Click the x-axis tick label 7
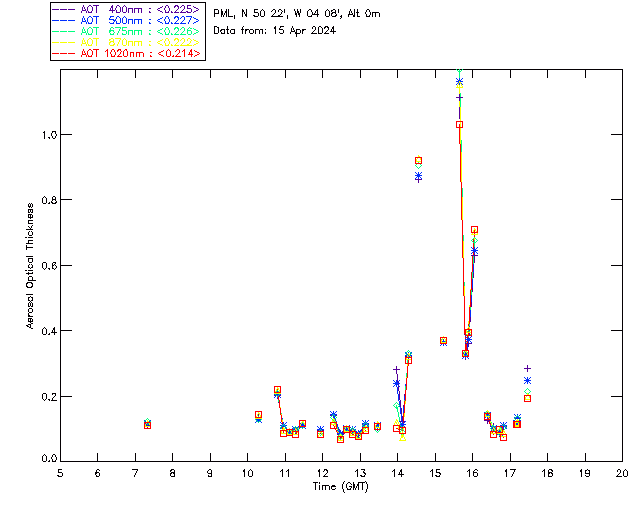The width and height of the screenshot is (640, 512). [135, 473]
